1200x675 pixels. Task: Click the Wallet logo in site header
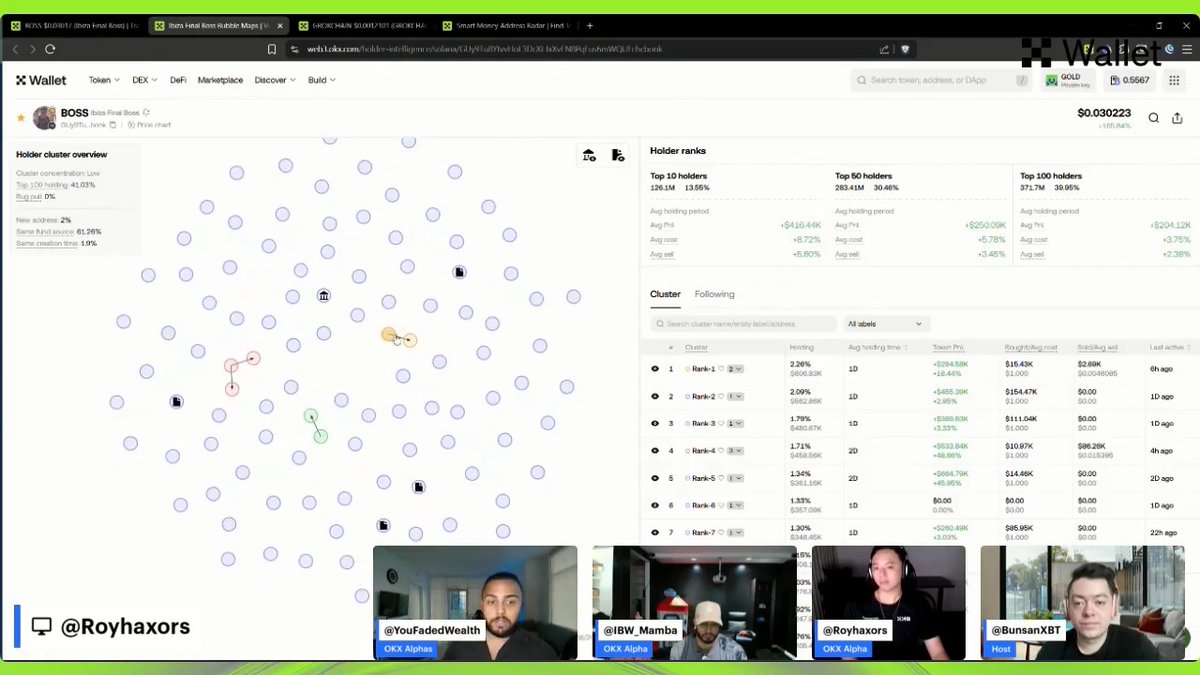tap(41, 80)
